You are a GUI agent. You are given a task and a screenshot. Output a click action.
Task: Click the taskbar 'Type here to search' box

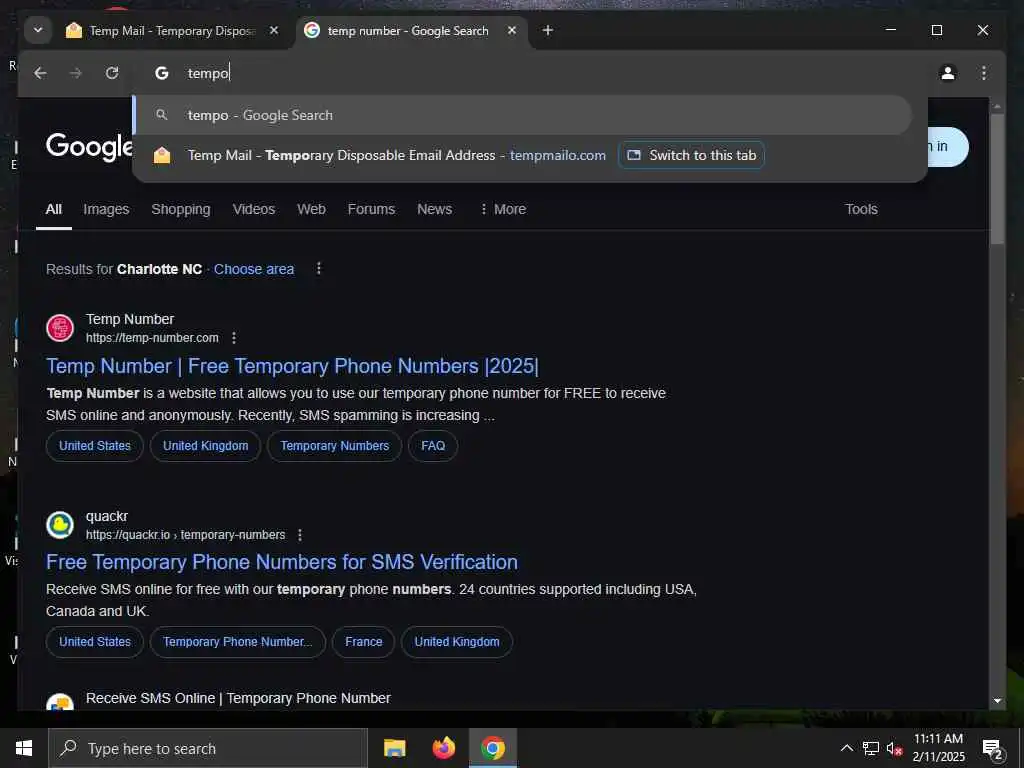coord(208,748)
